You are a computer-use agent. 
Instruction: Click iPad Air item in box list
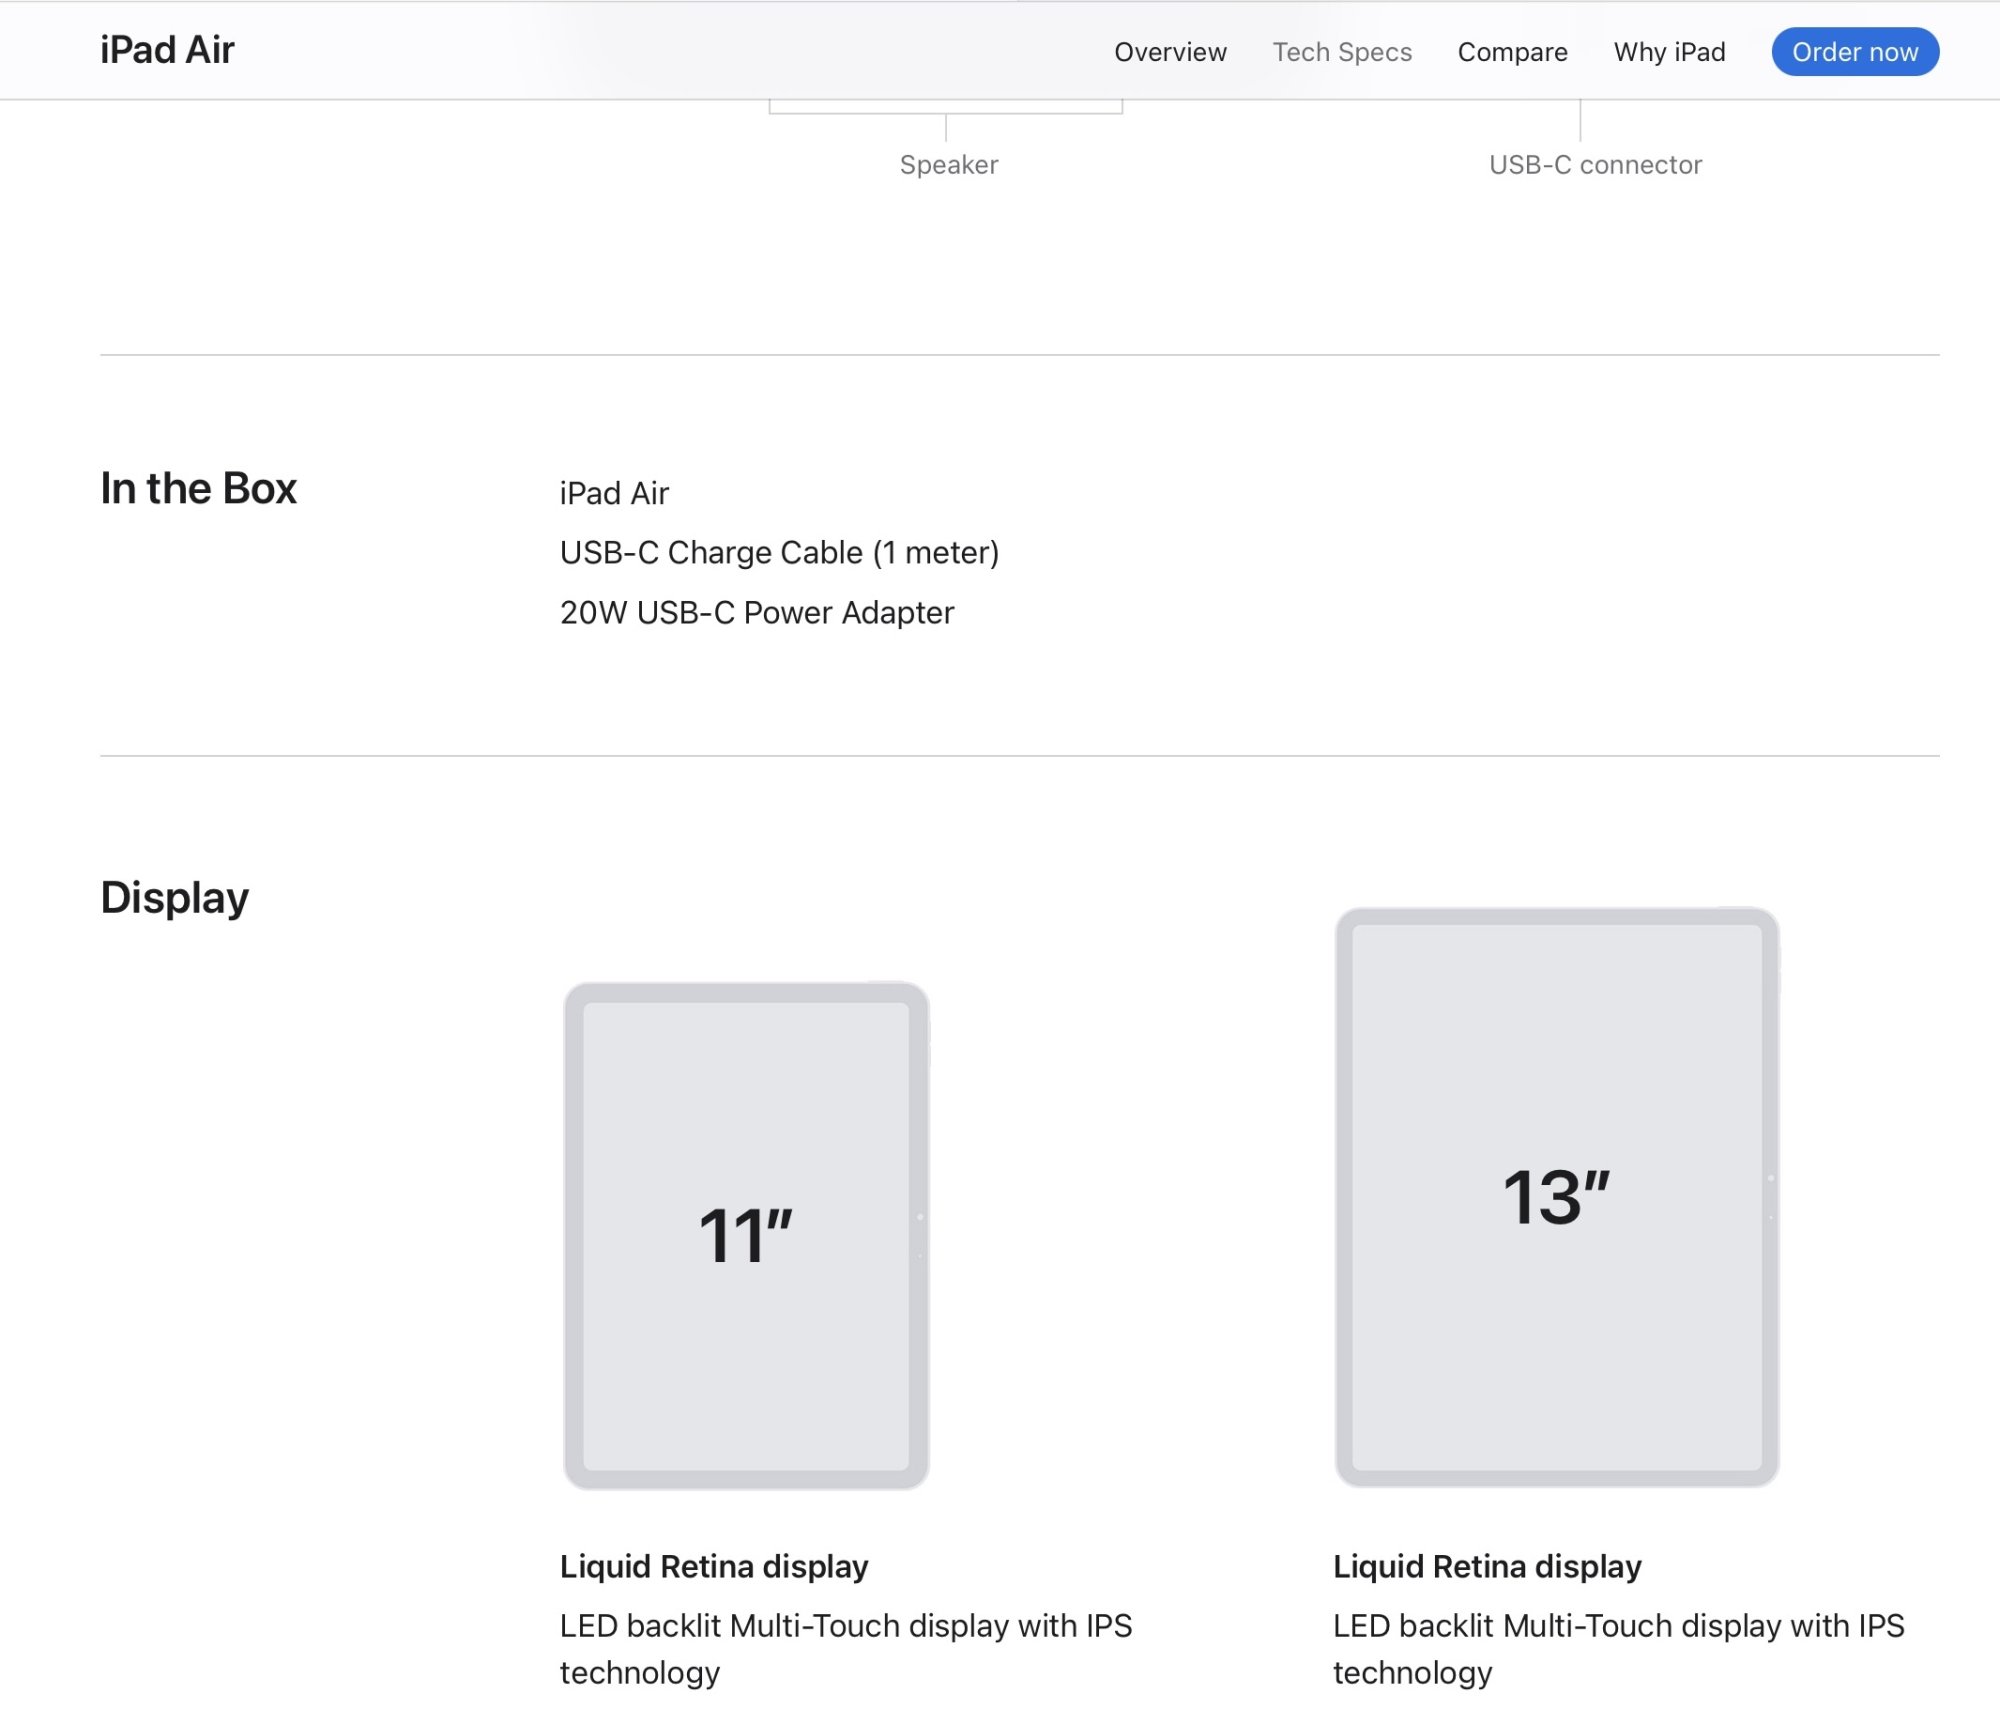pyautogui.click(x=614, y=494)
